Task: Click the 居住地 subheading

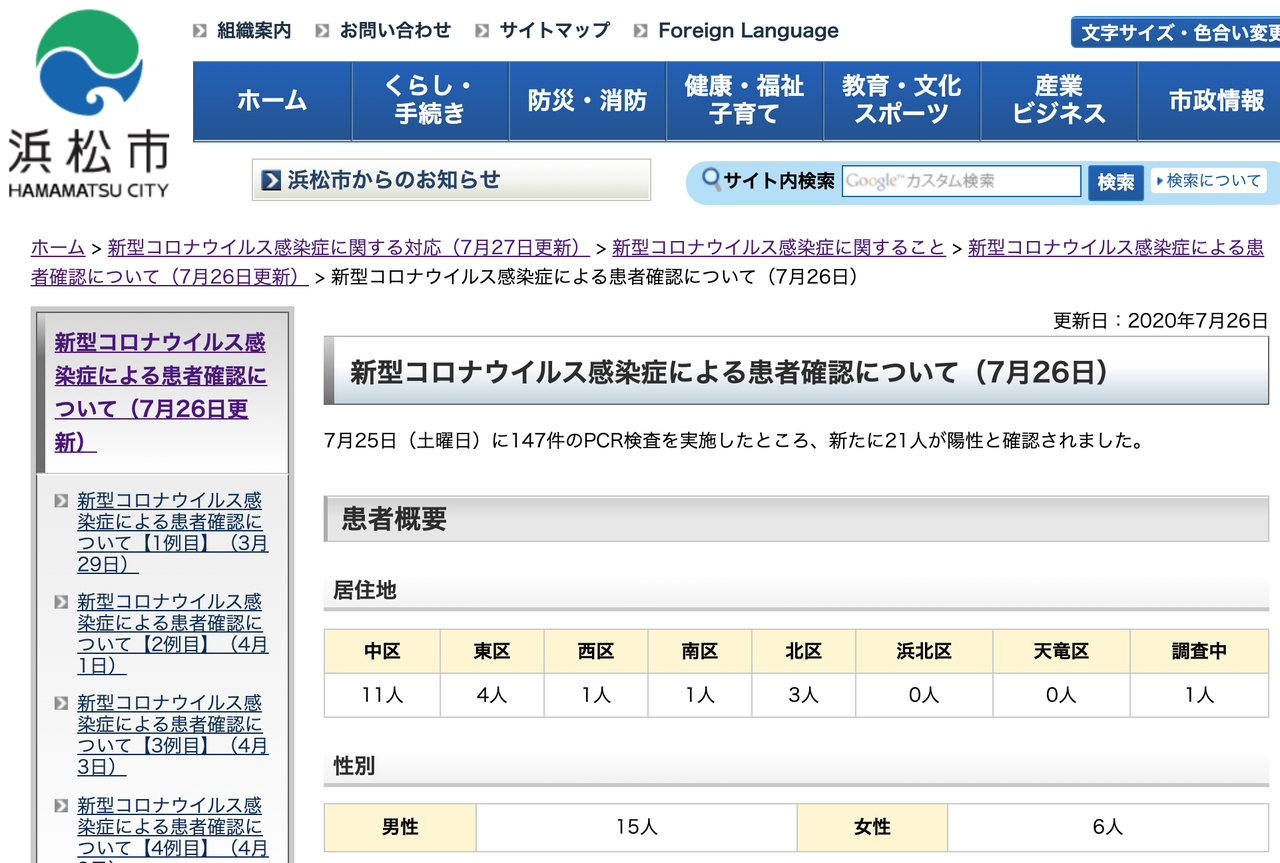Action: (365, 590)
